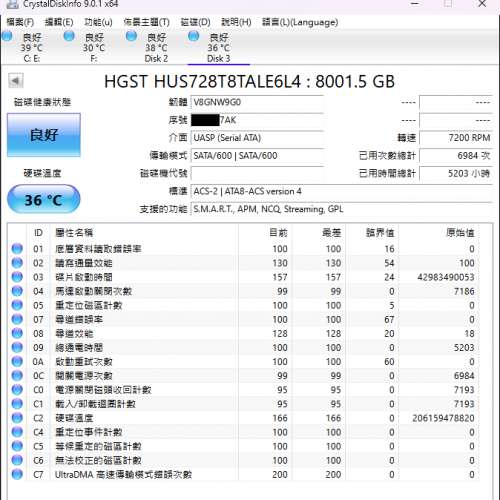The width and height of the screenshot is (500, 500).
Task: Select the C: E: disk tab
Action: [x=31, y=47]
